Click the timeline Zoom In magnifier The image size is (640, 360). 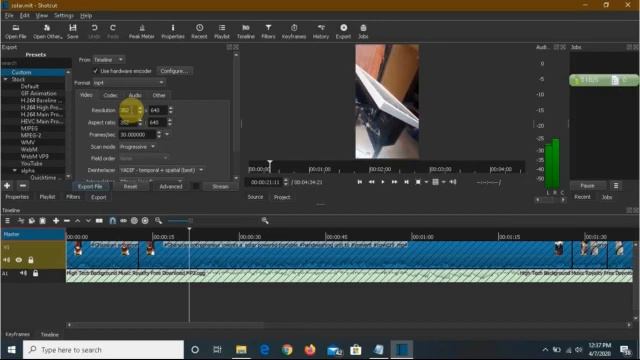(x=265, y=221)
